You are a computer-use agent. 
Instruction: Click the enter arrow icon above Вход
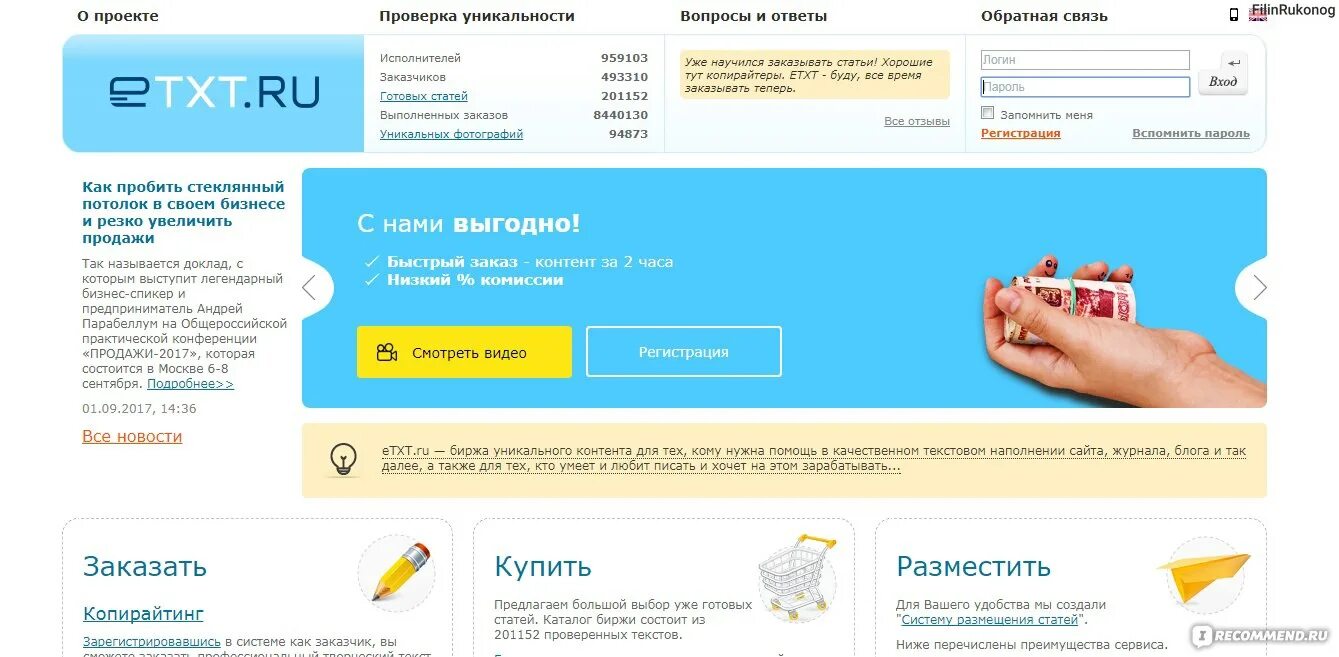1234,62
